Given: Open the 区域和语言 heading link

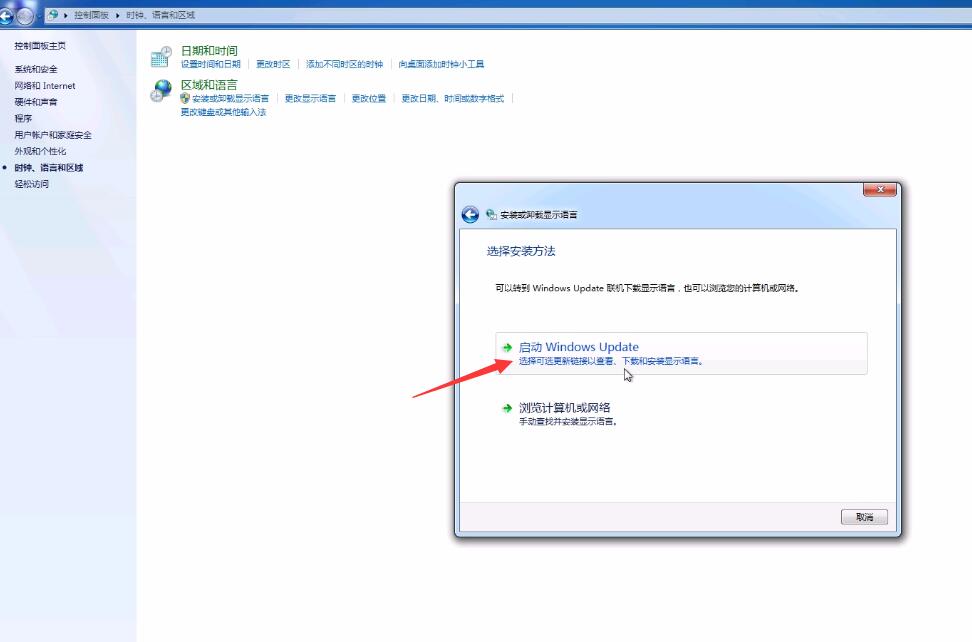Looking at the screenshot, I should pos(209,84).
